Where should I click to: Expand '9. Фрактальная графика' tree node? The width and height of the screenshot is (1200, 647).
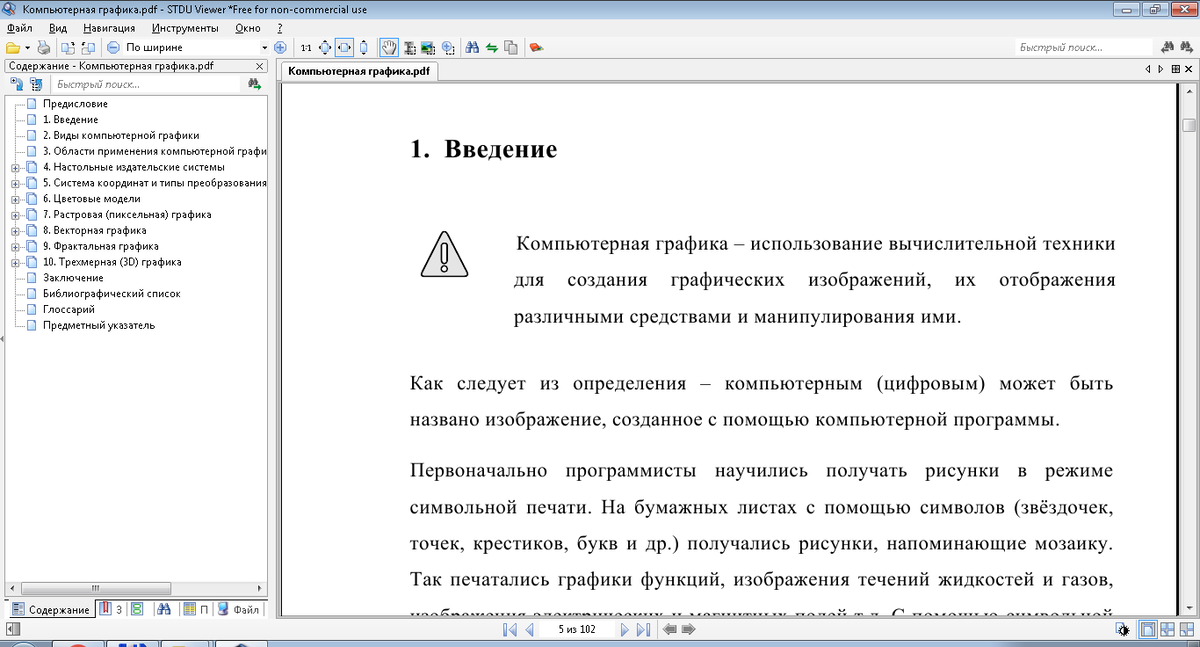point(16,247)
